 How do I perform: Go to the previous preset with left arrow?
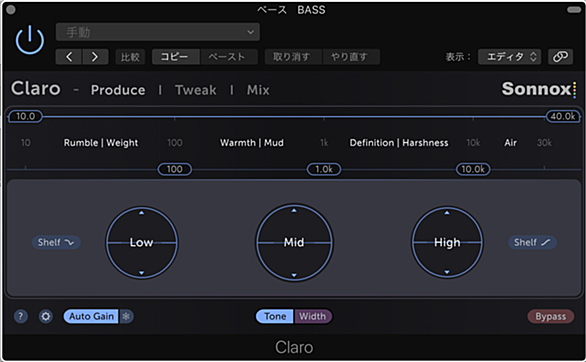69,57
